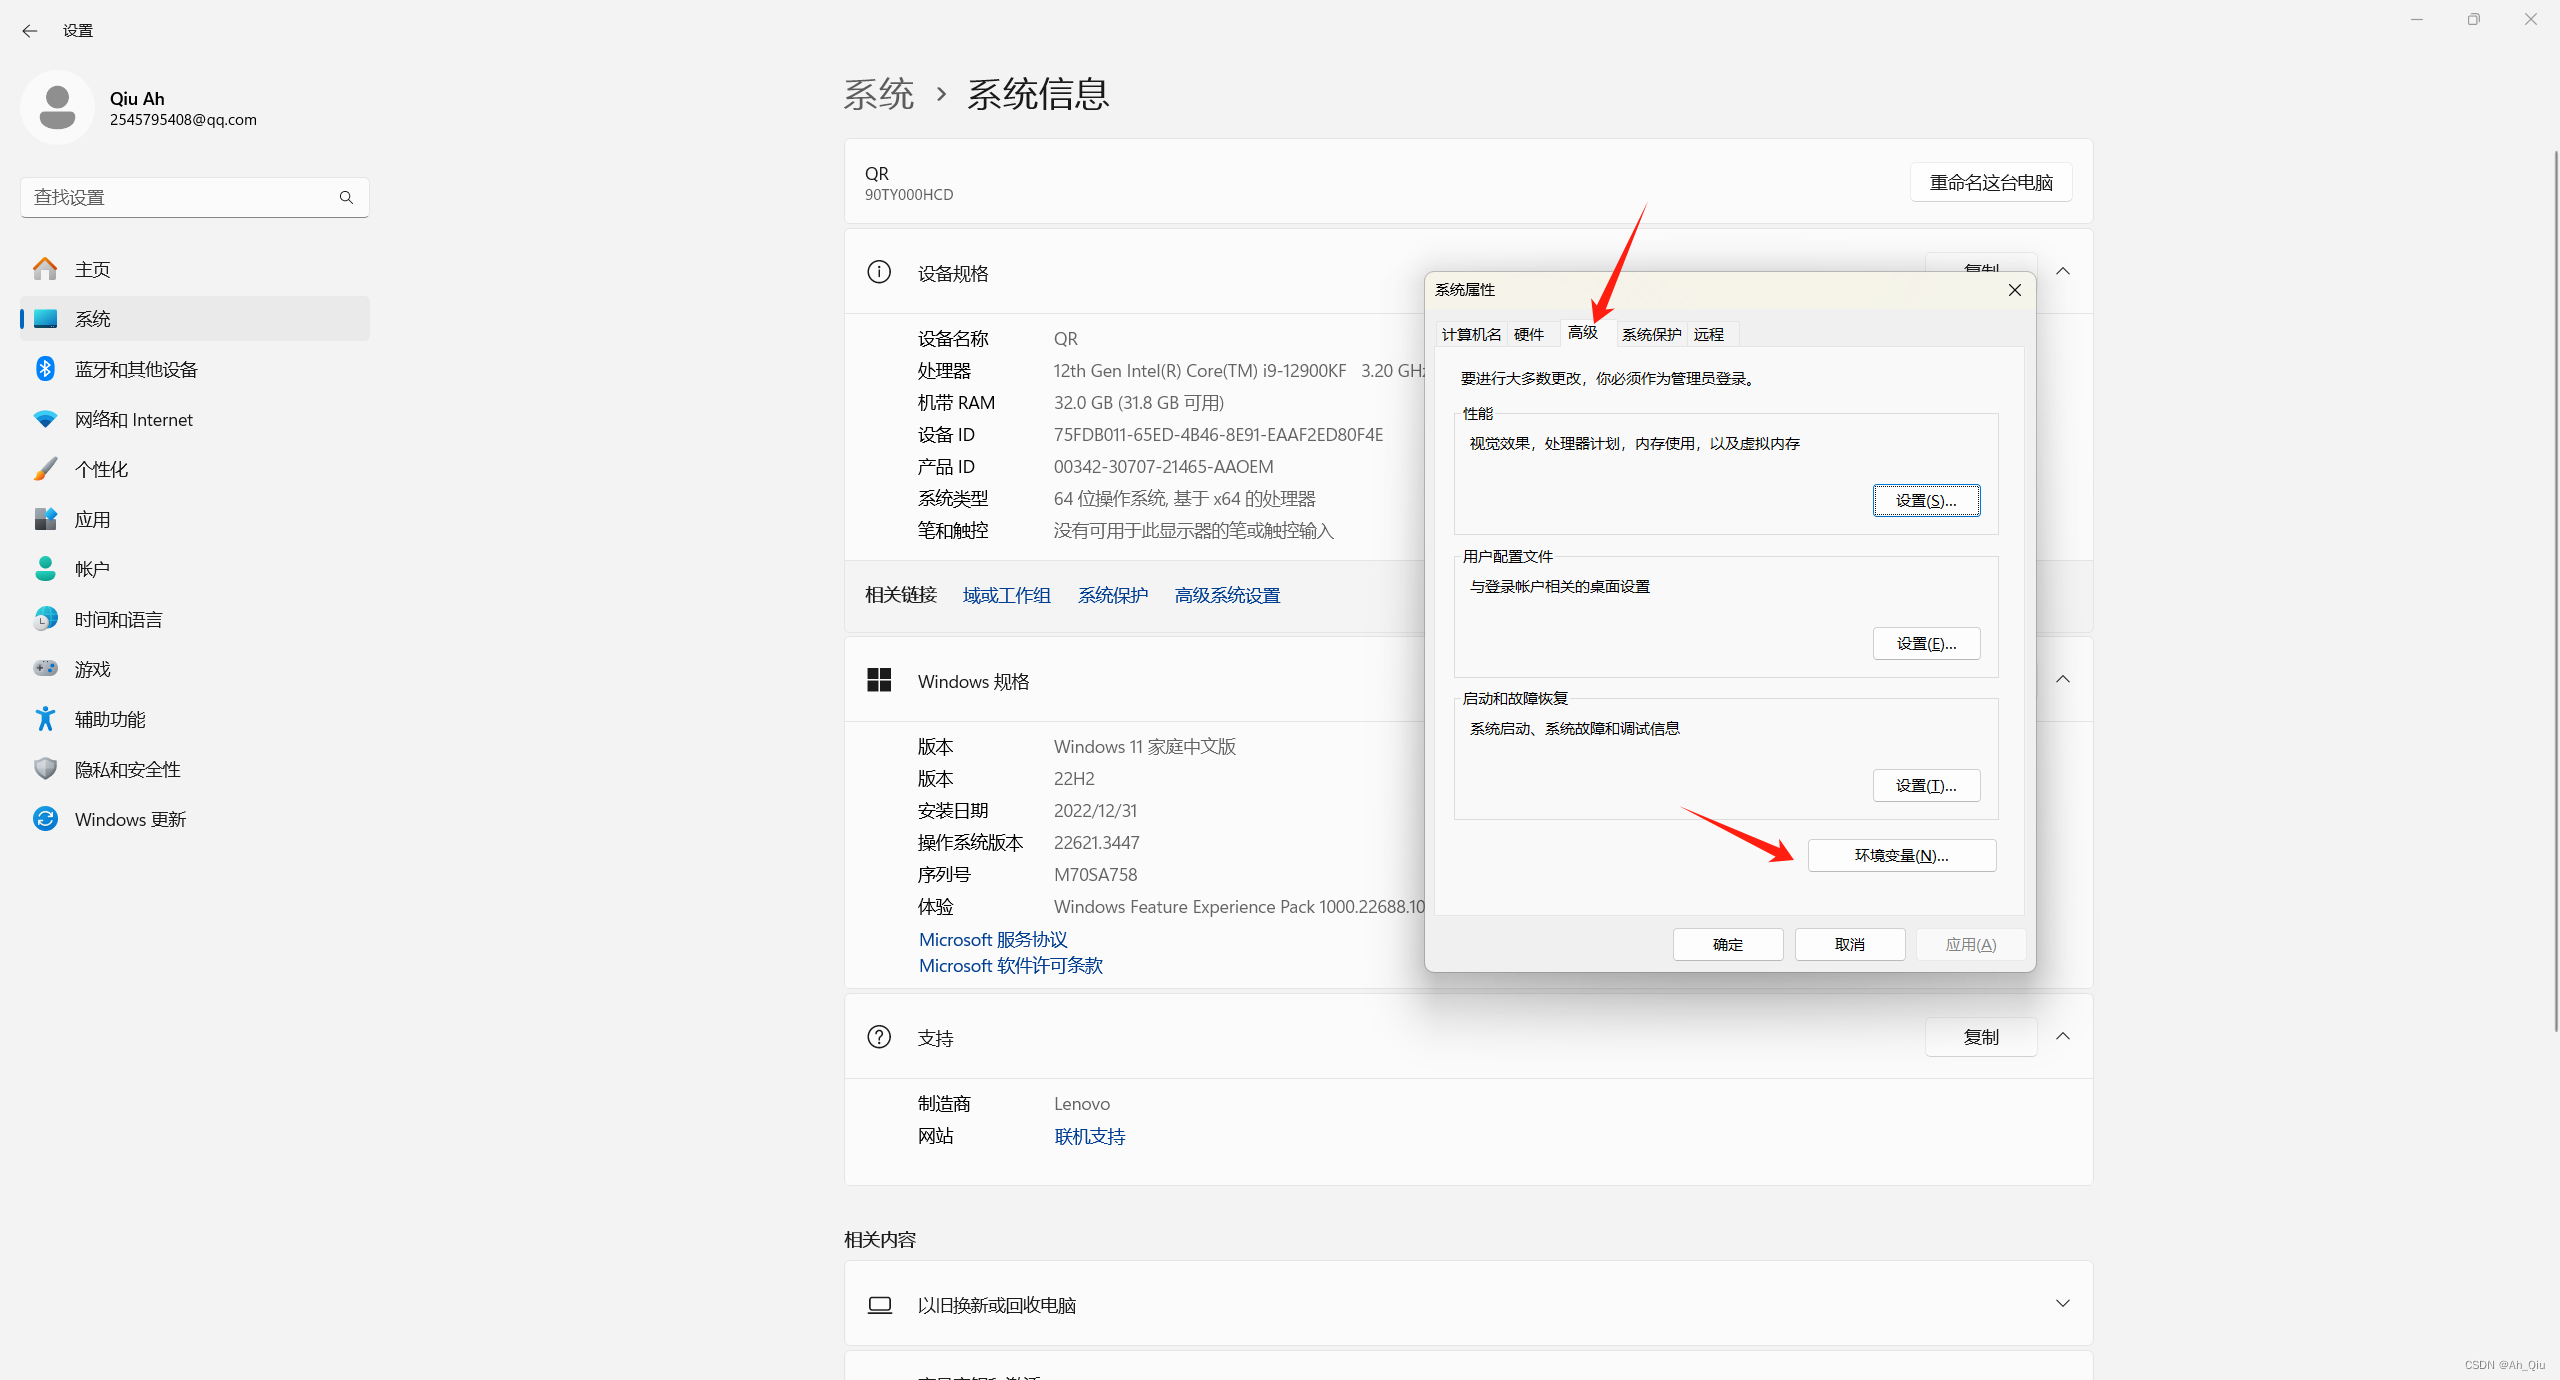Open the Time and language icon
Screen dimensions: 2560x1380
tap(45, 619)
